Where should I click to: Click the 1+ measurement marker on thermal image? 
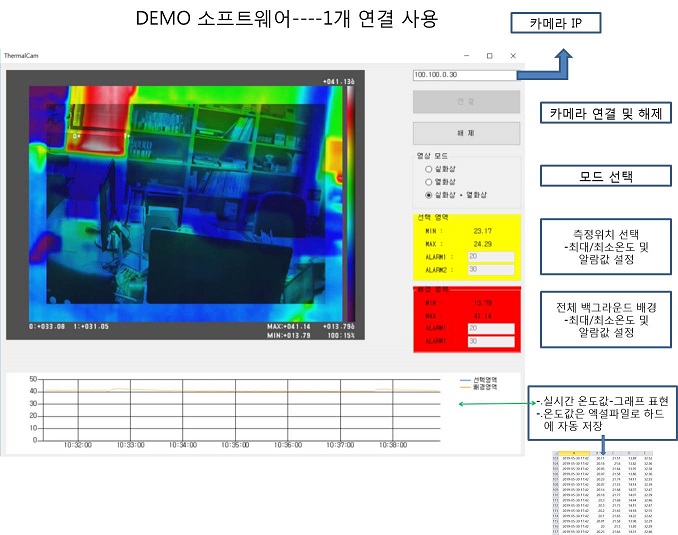click(x=127, y=136)
